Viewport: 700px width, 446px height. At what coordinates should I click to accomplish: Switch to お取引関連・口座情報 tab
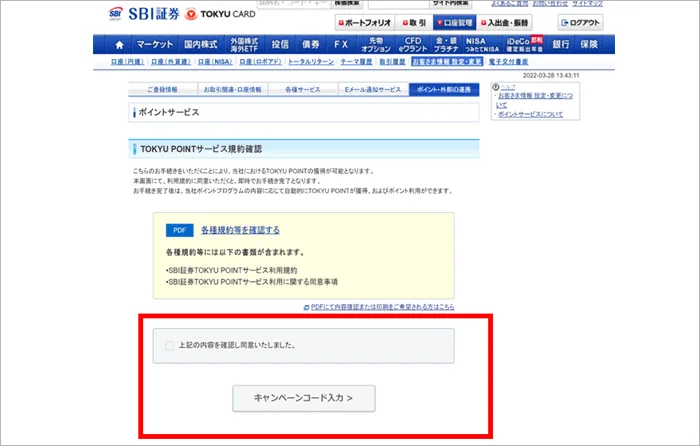pyautogui.click(x=233, y=89)
